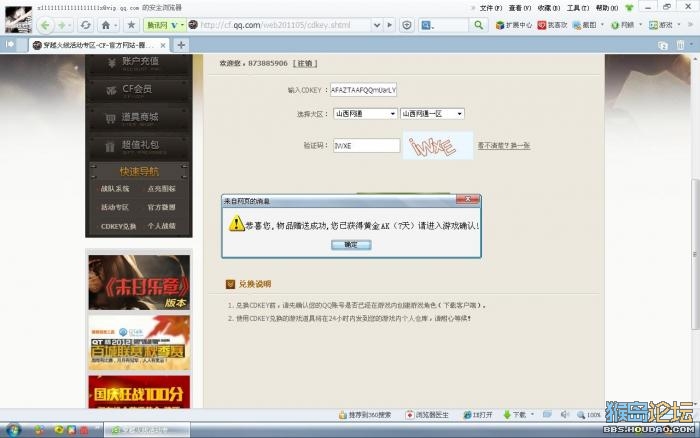Click the go arrow beside address bar
Screen dimensions: 700x438
(389, 25)
